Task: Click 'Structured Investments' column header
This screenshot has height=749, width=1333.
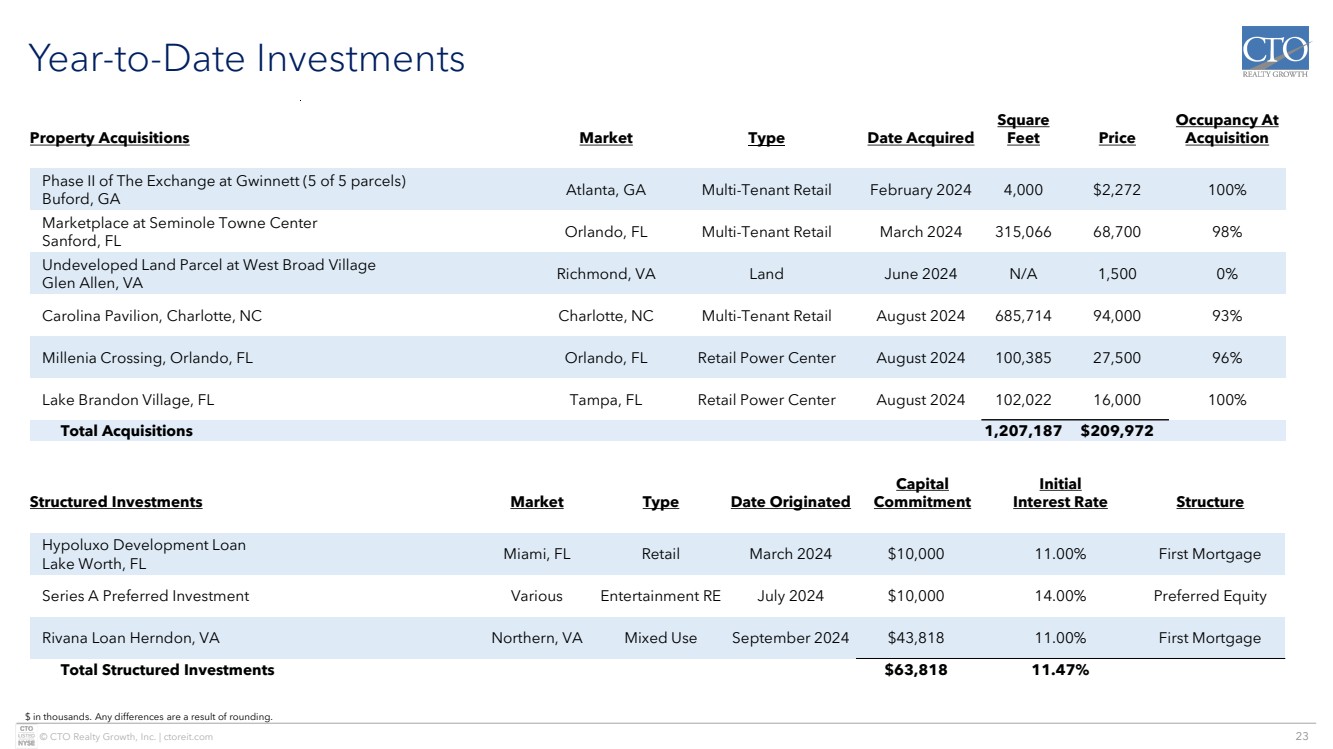Action: 116,502
